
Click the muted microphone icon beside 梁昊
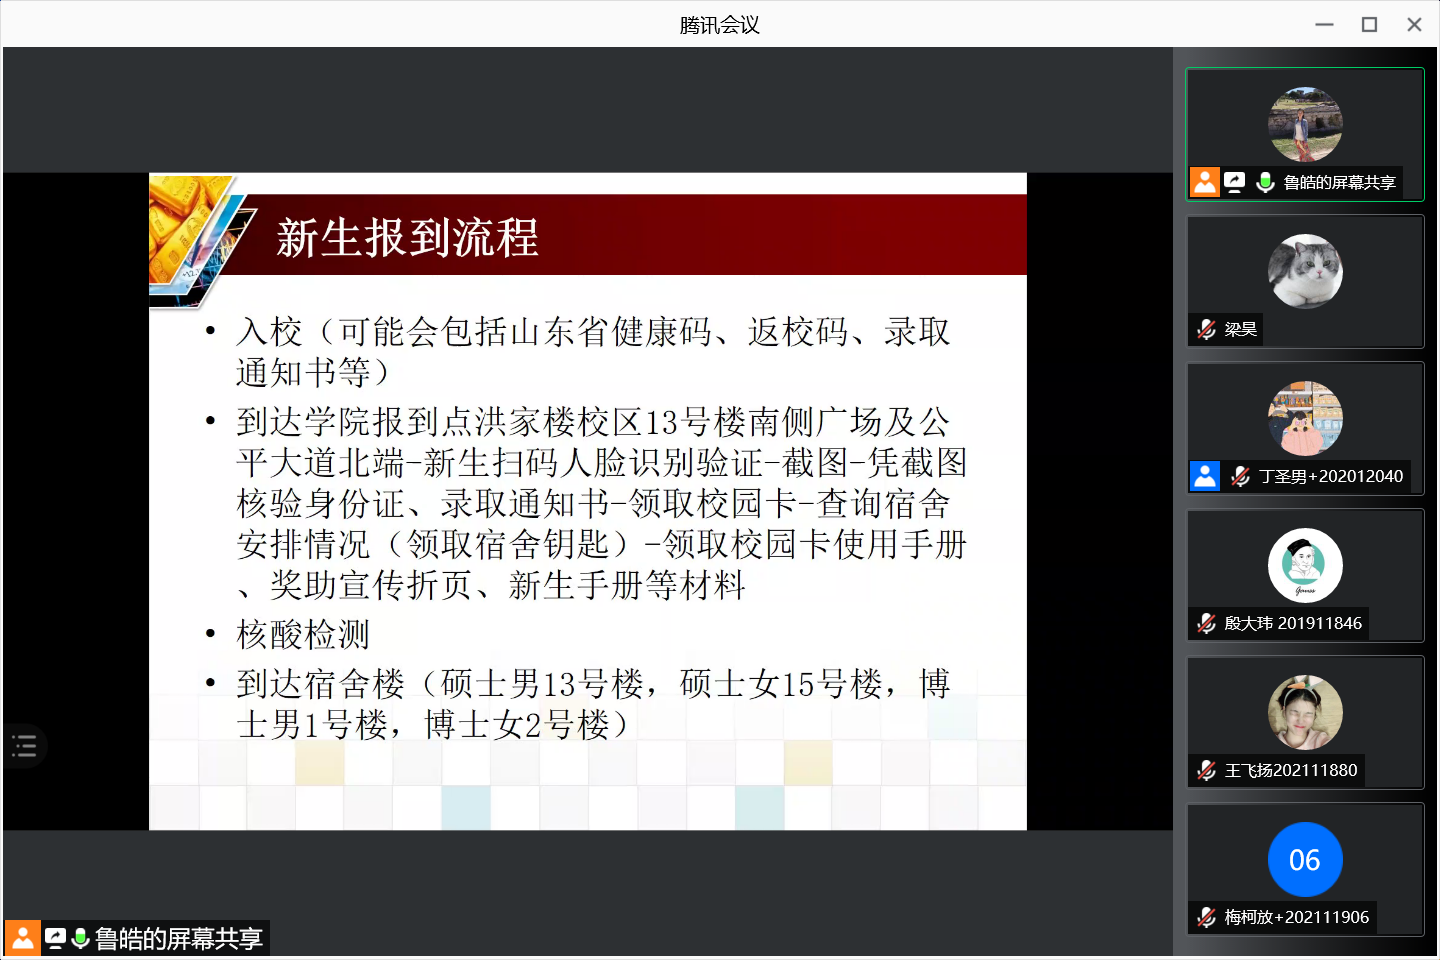point(1207,329)
